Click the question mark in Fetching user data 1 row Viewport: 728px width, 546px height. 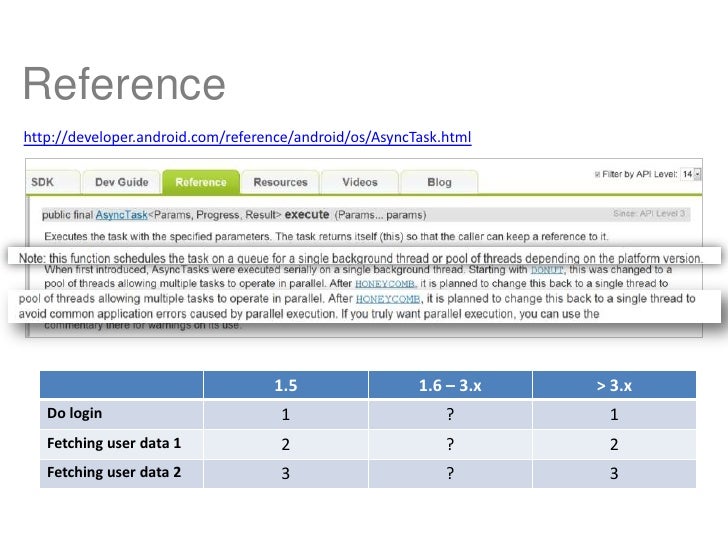click(450, 444)
